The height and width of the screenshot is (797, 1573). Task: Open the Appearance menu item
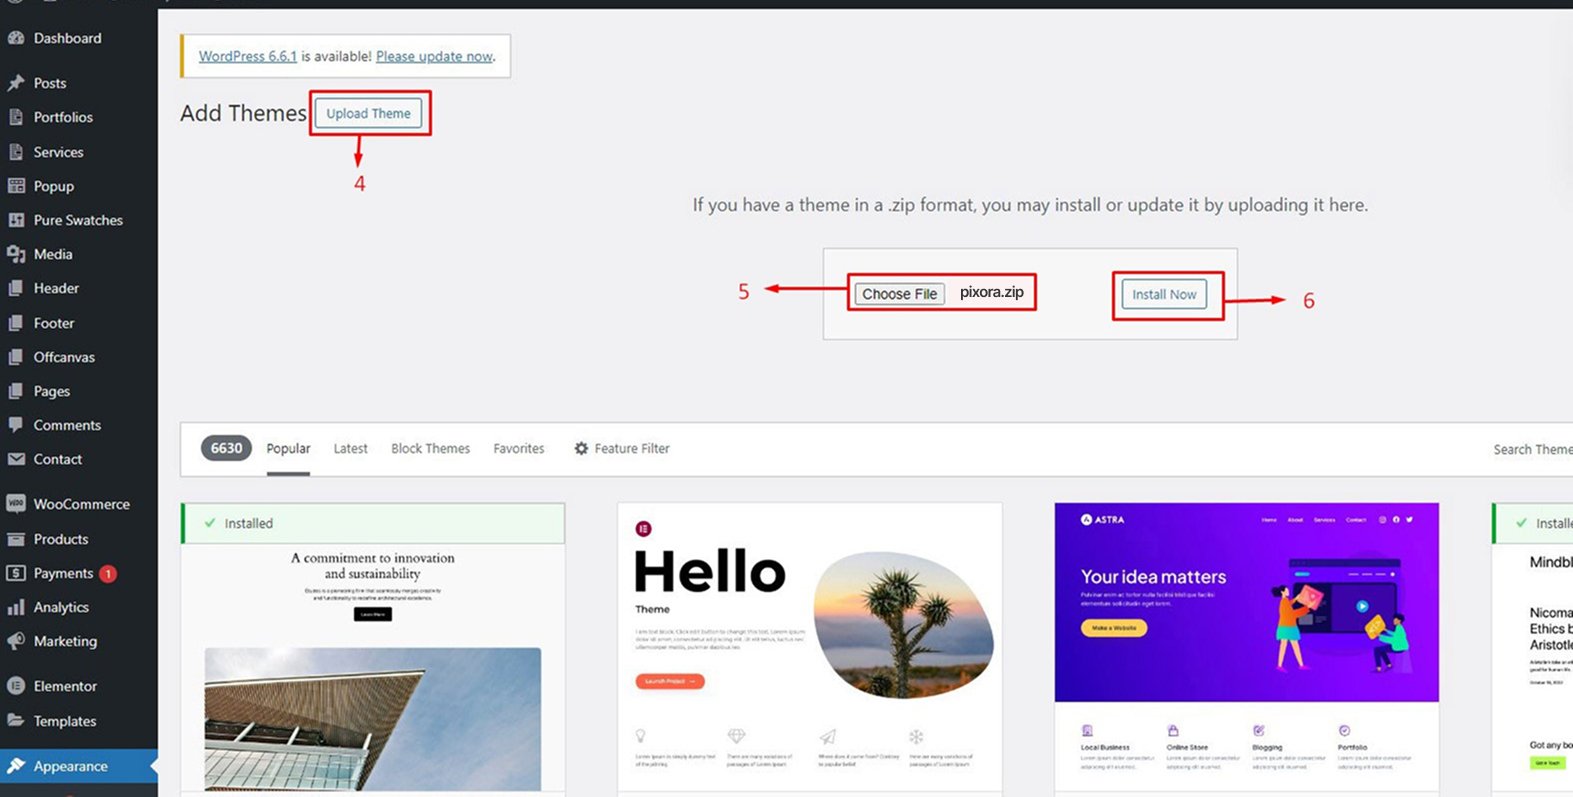tap(70, 766)
